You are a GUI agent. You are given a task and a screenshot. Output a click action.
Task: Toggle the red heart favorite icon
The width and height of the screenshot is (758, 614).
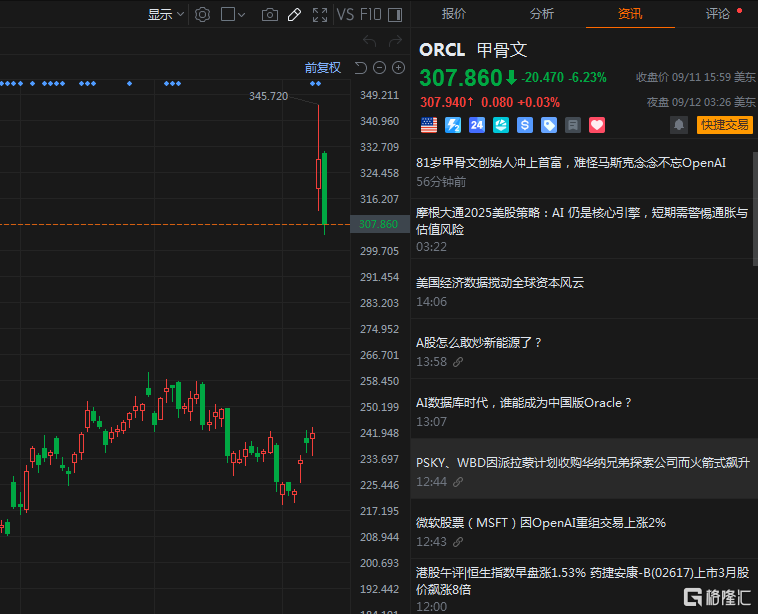click(x=597, y=125)
